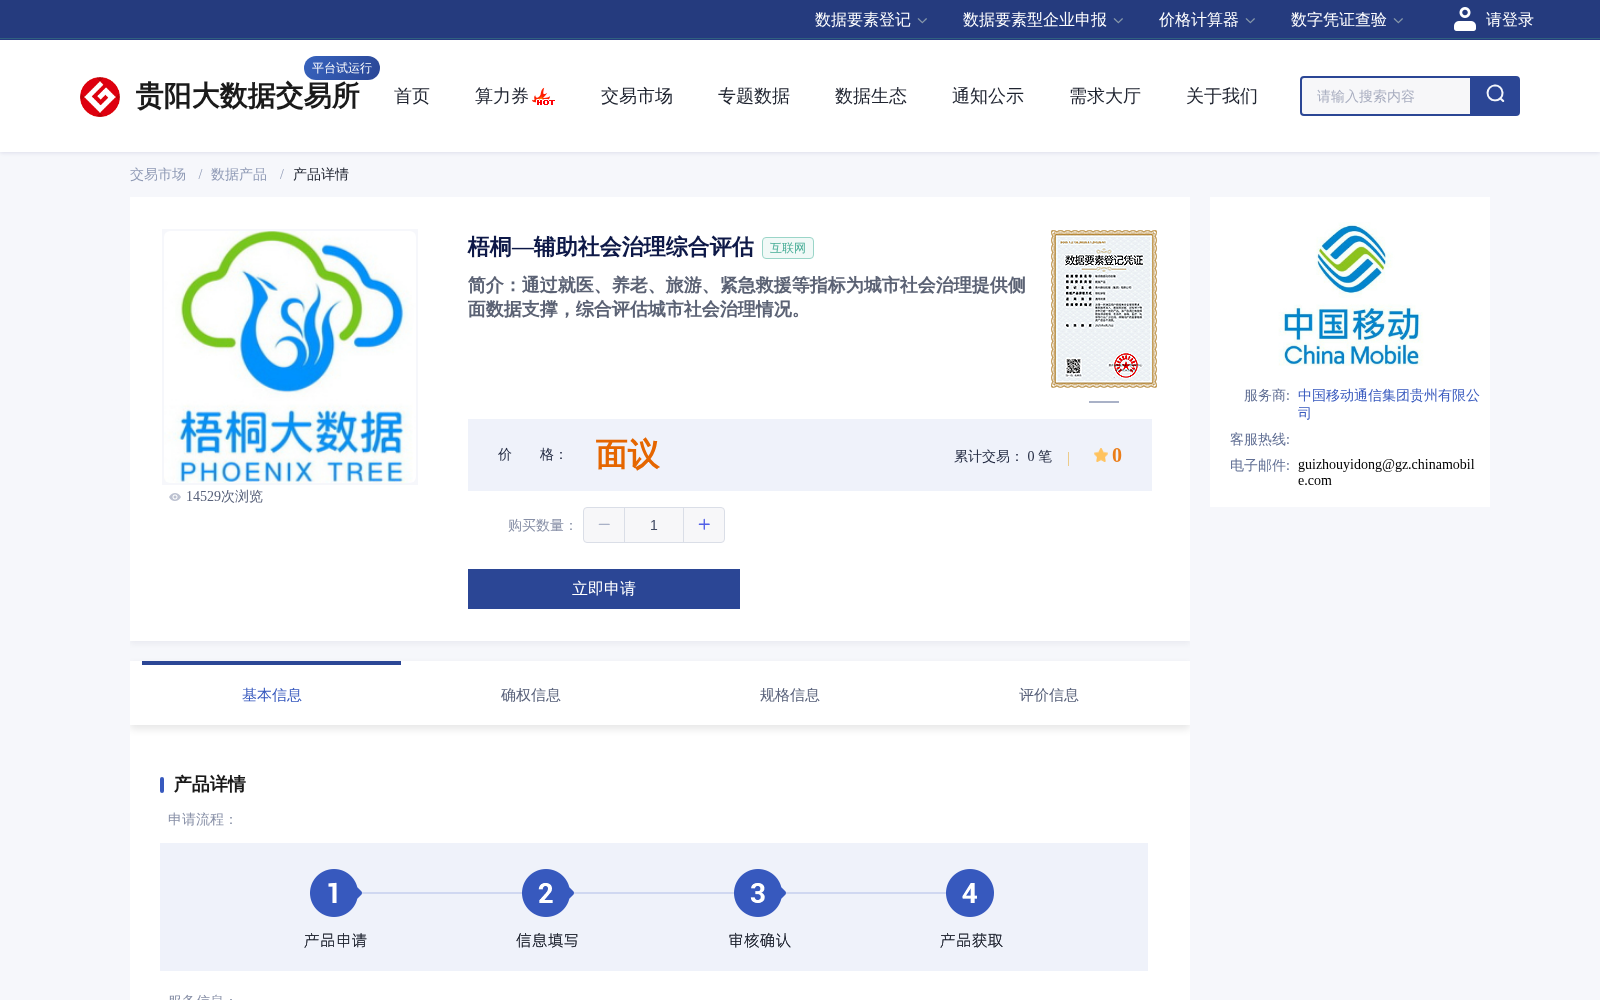Switch to the 基本信息 tab

[x=272, y=695]
